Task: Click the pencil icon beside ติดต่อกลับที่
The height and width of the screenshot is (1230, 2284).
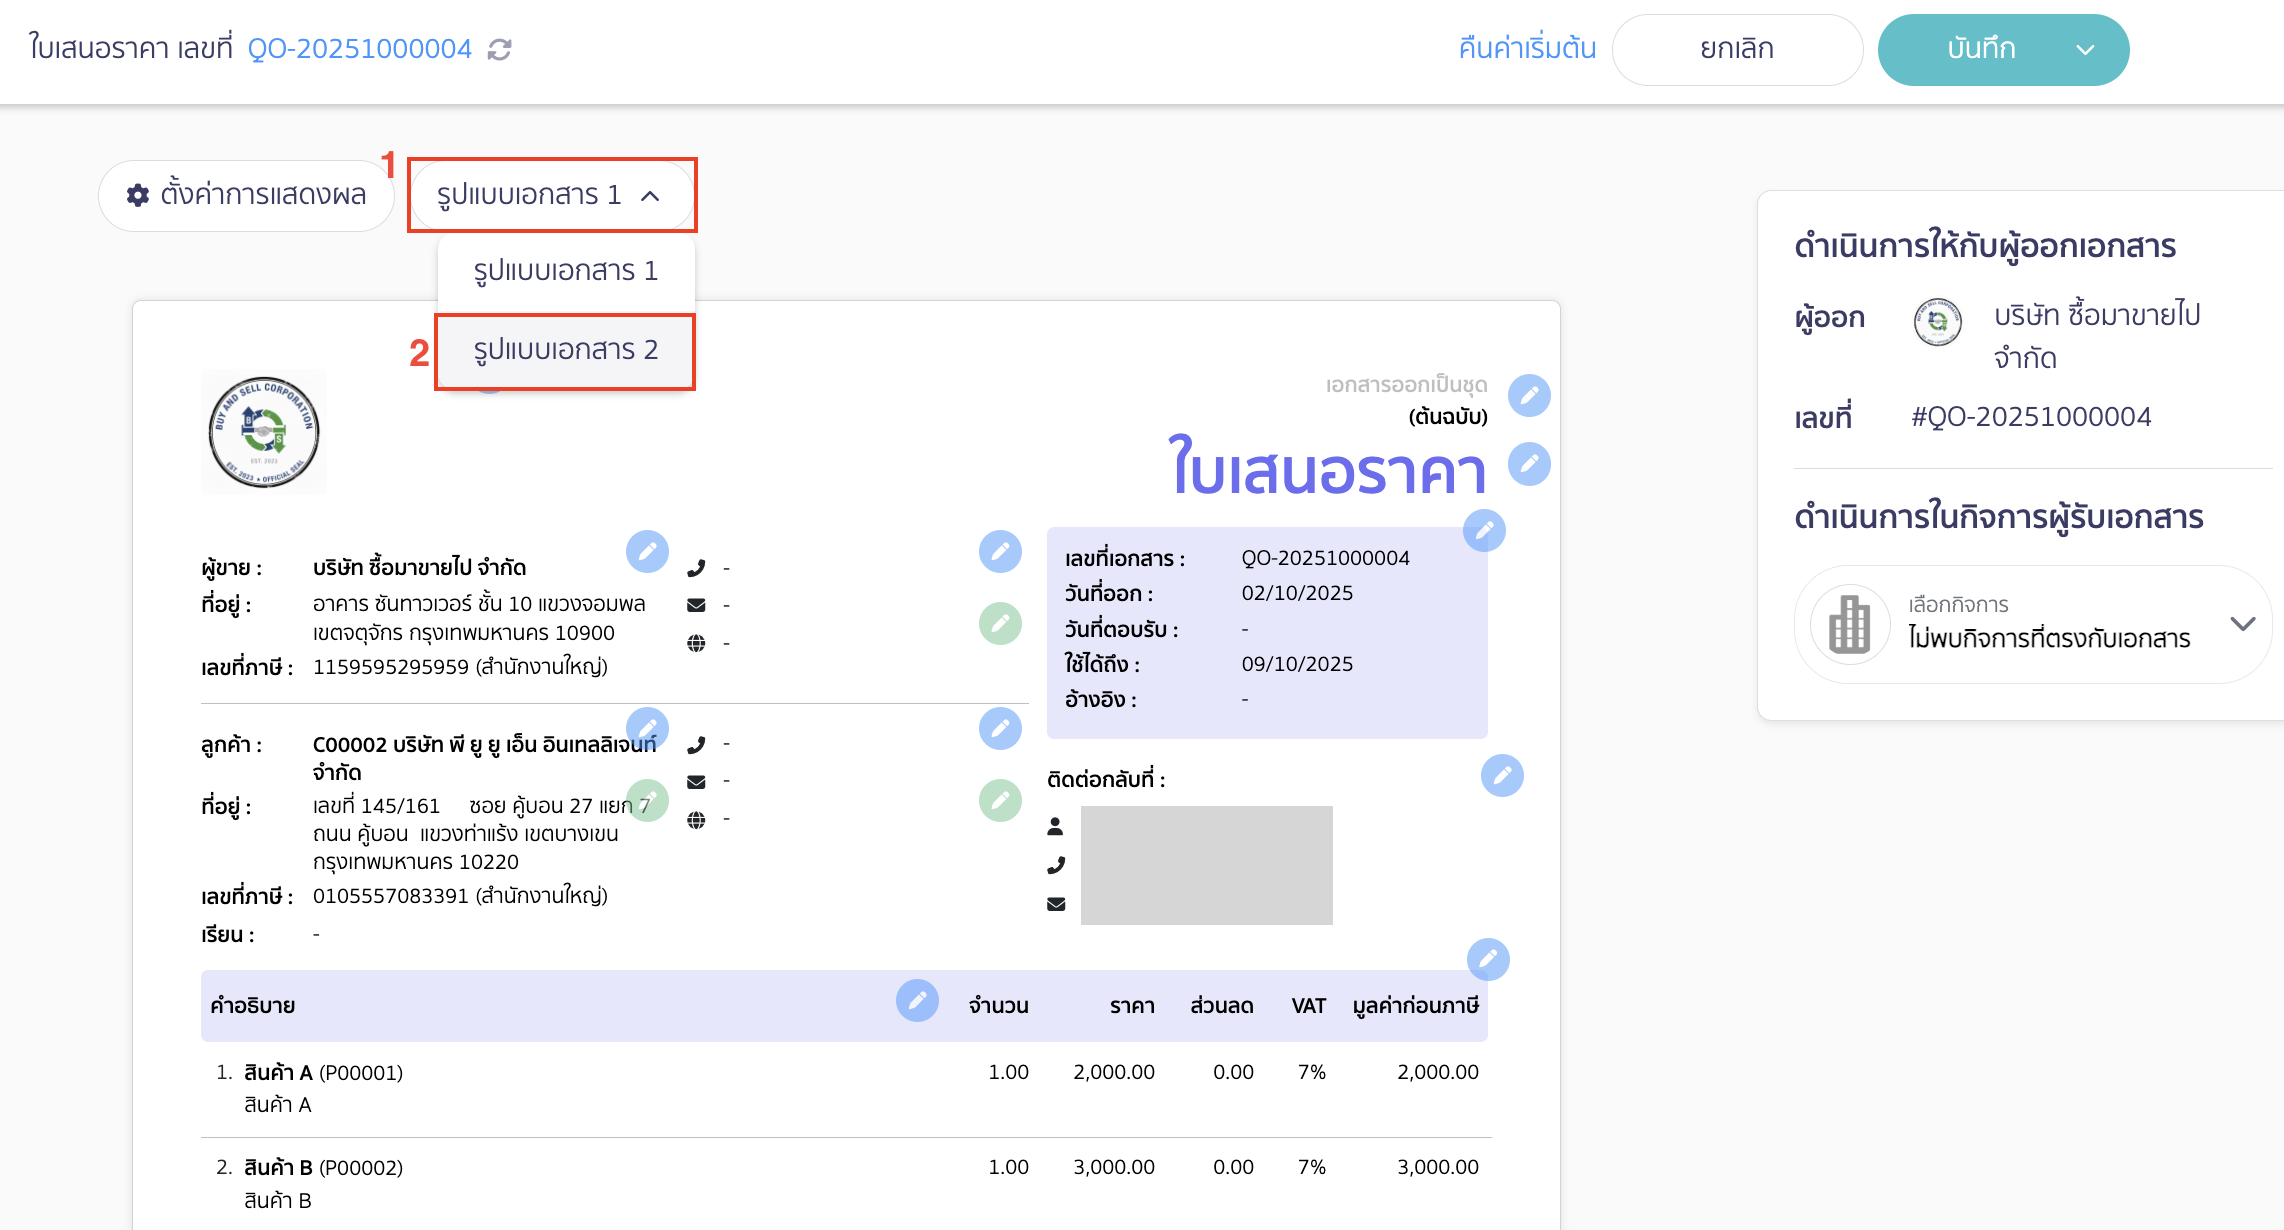Action: point(1501,774)
